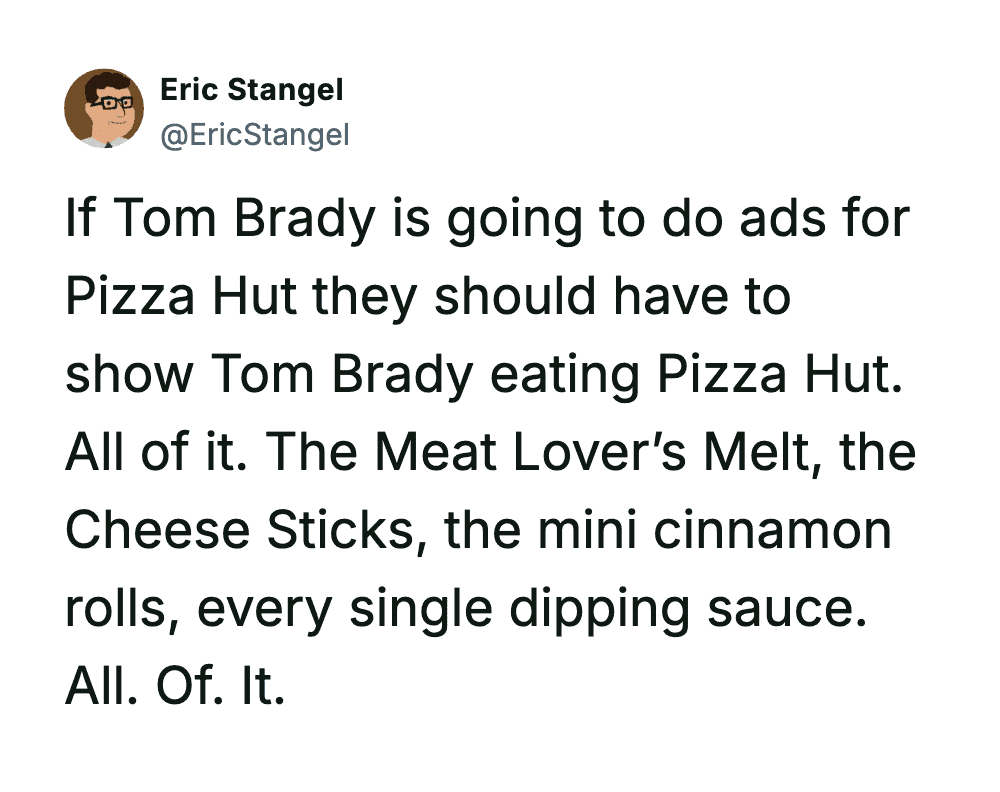Click the word "If" starting the tweet
Image resolution: width=1000 pixels, height=792 pixels.
click(x=78, y=218)
